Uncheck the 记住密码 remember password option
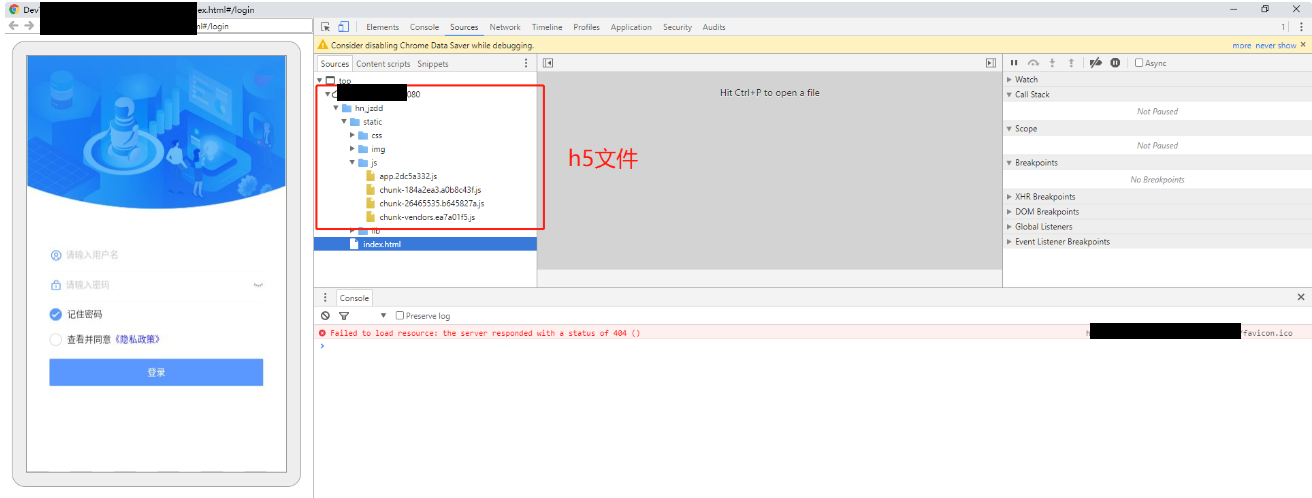Screen dimensions: 1312x498 tap(56, 314)
